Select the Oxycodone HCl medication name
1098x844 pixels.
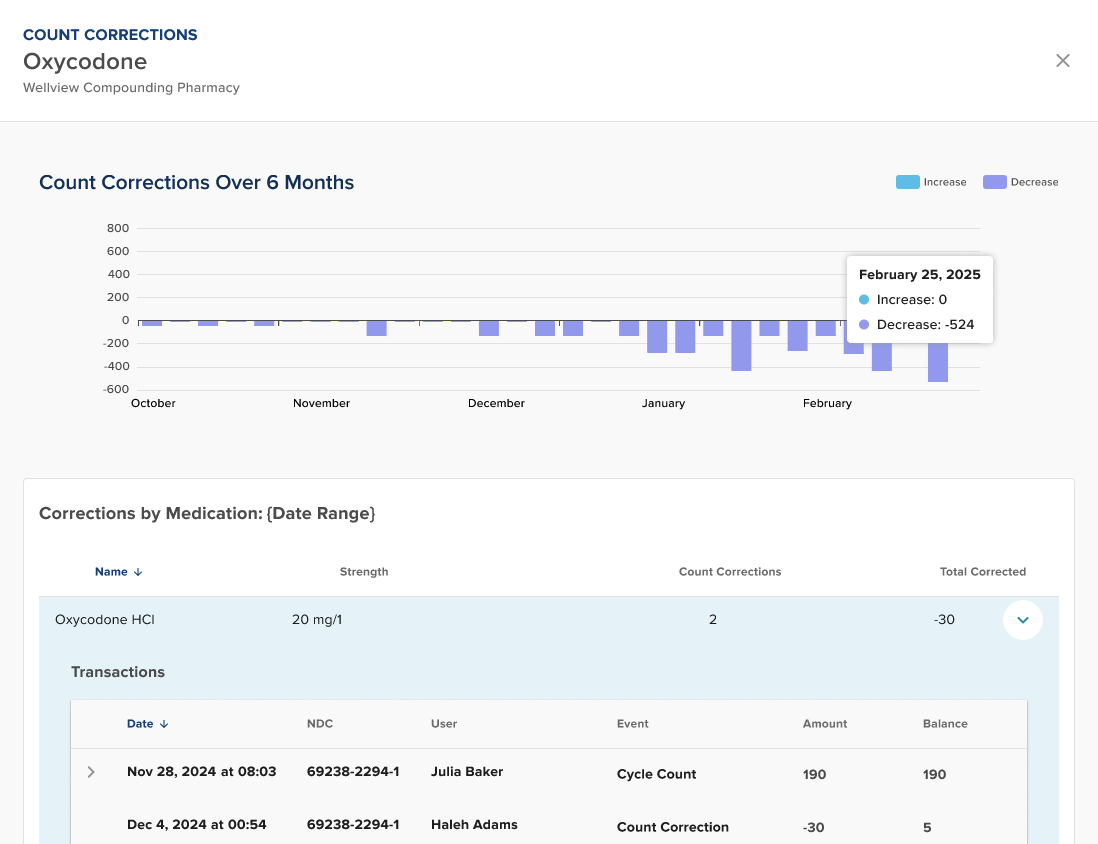tap(105, 619)
